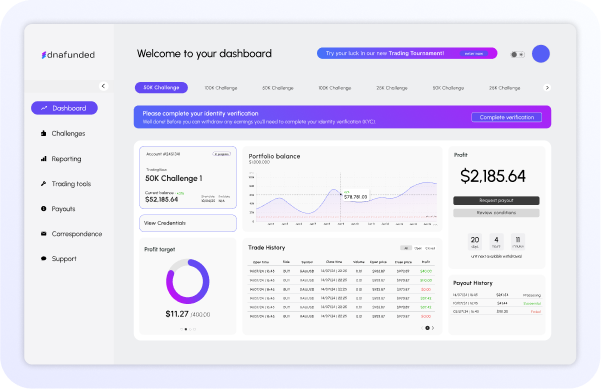Click the current page dot in Trade History
Image resolution: width=601 pixels, height=389 pixels.
pyautogui.click(x=427, y=328)
